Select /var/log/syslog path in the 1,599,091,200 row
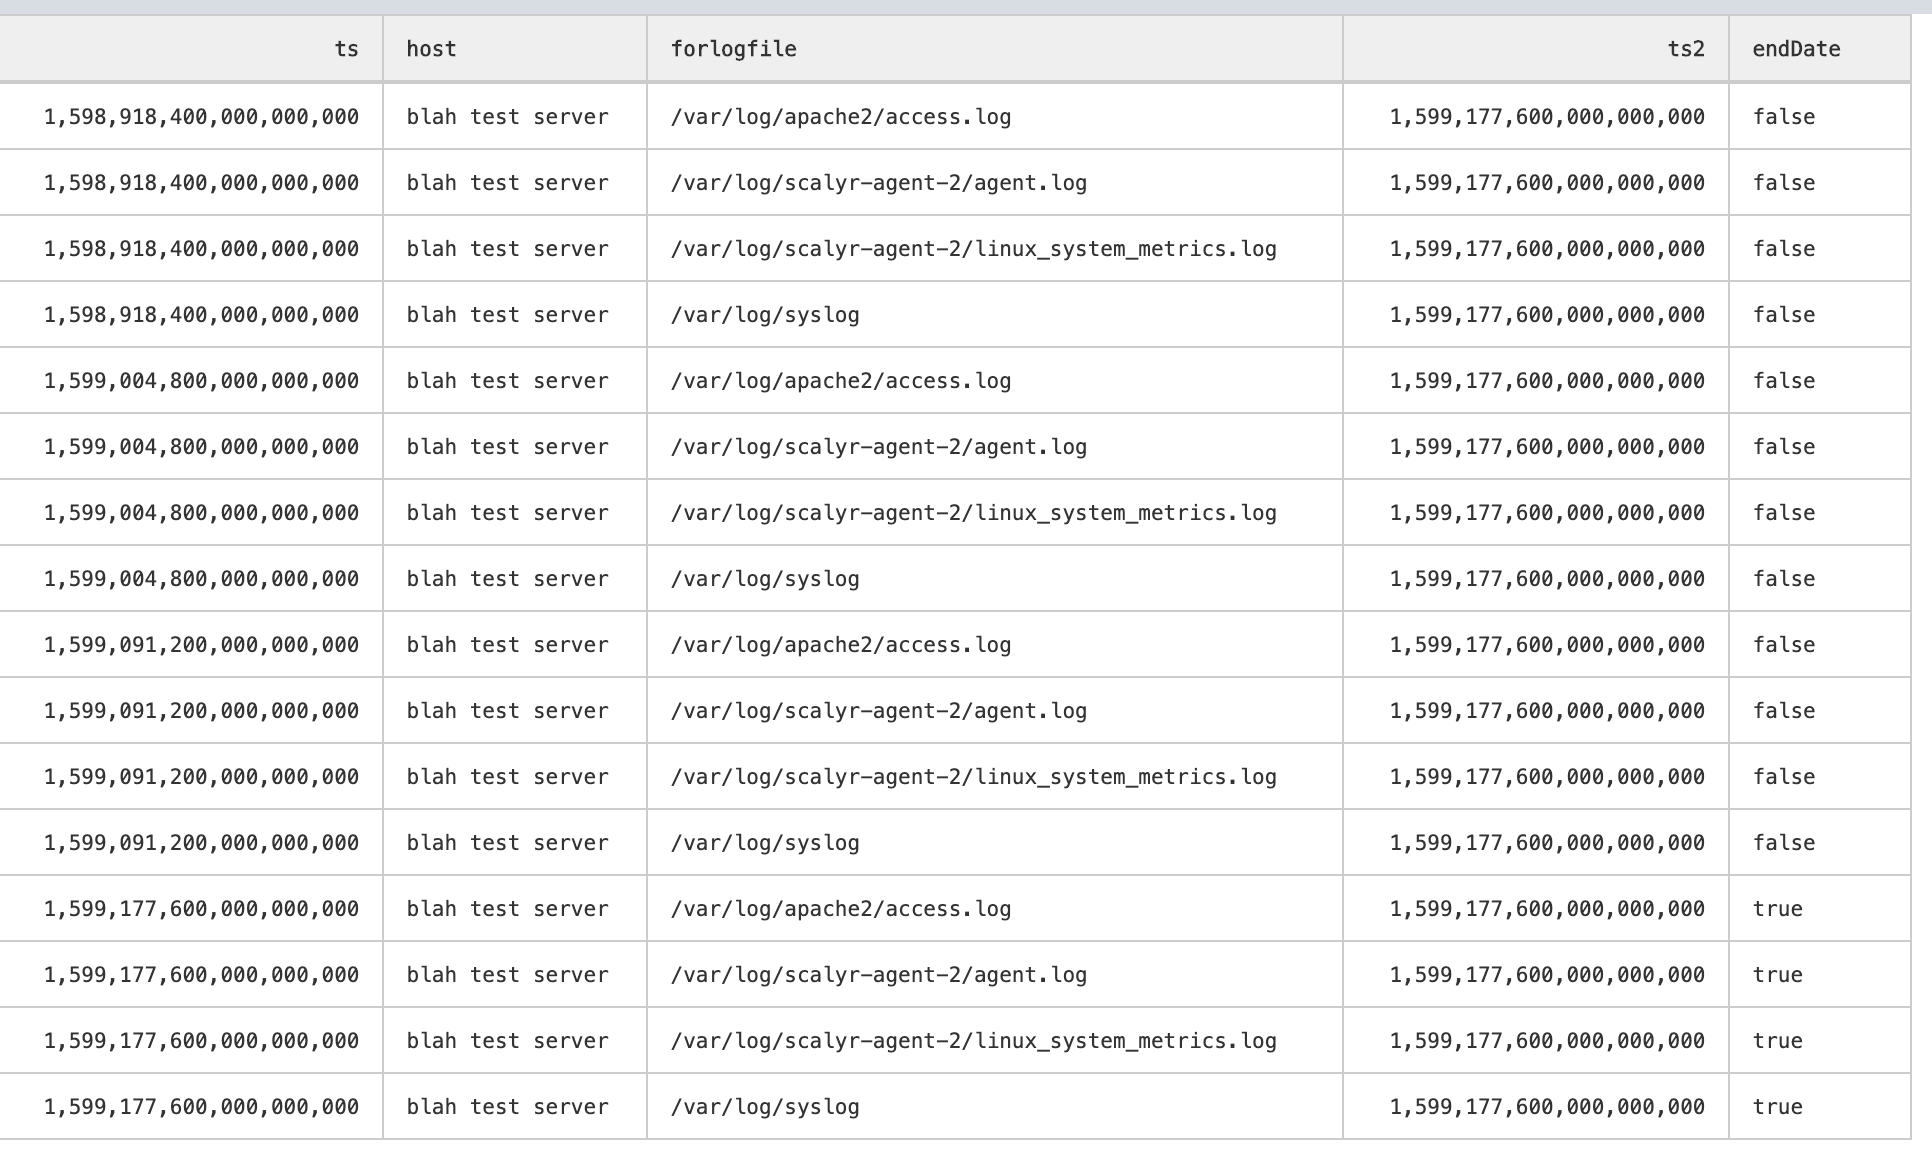Viewport: 1932px width, 1152px height. (765, 843)
